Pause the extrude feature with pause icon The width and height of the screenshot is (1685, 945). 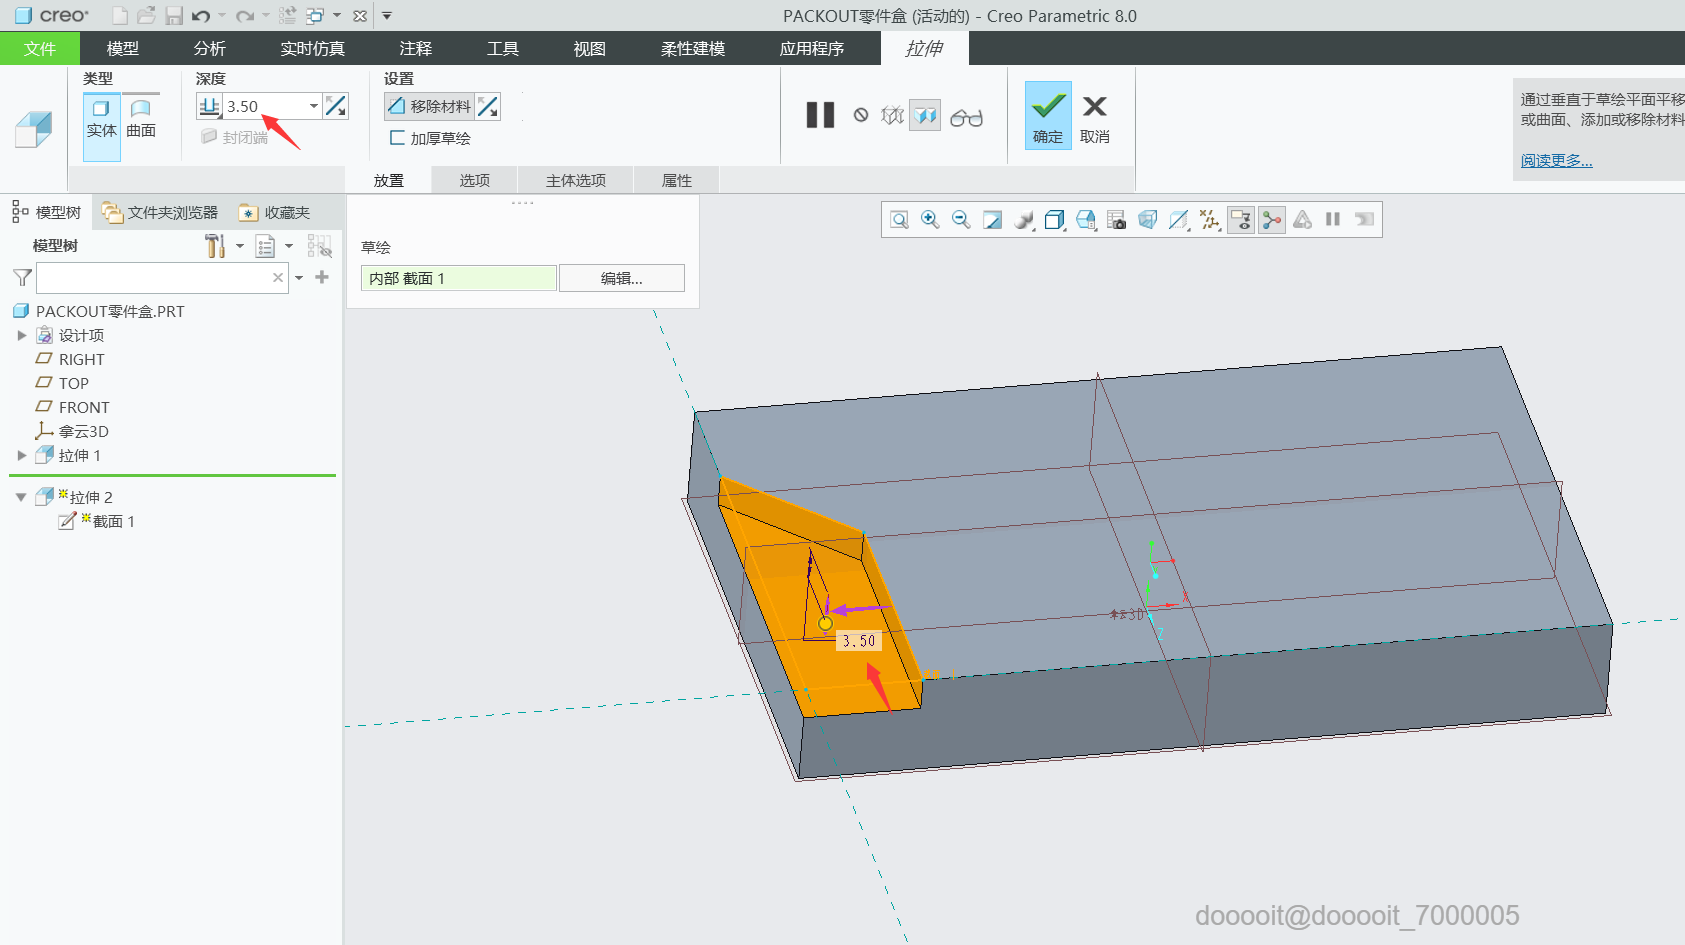(x=820, y=116)
